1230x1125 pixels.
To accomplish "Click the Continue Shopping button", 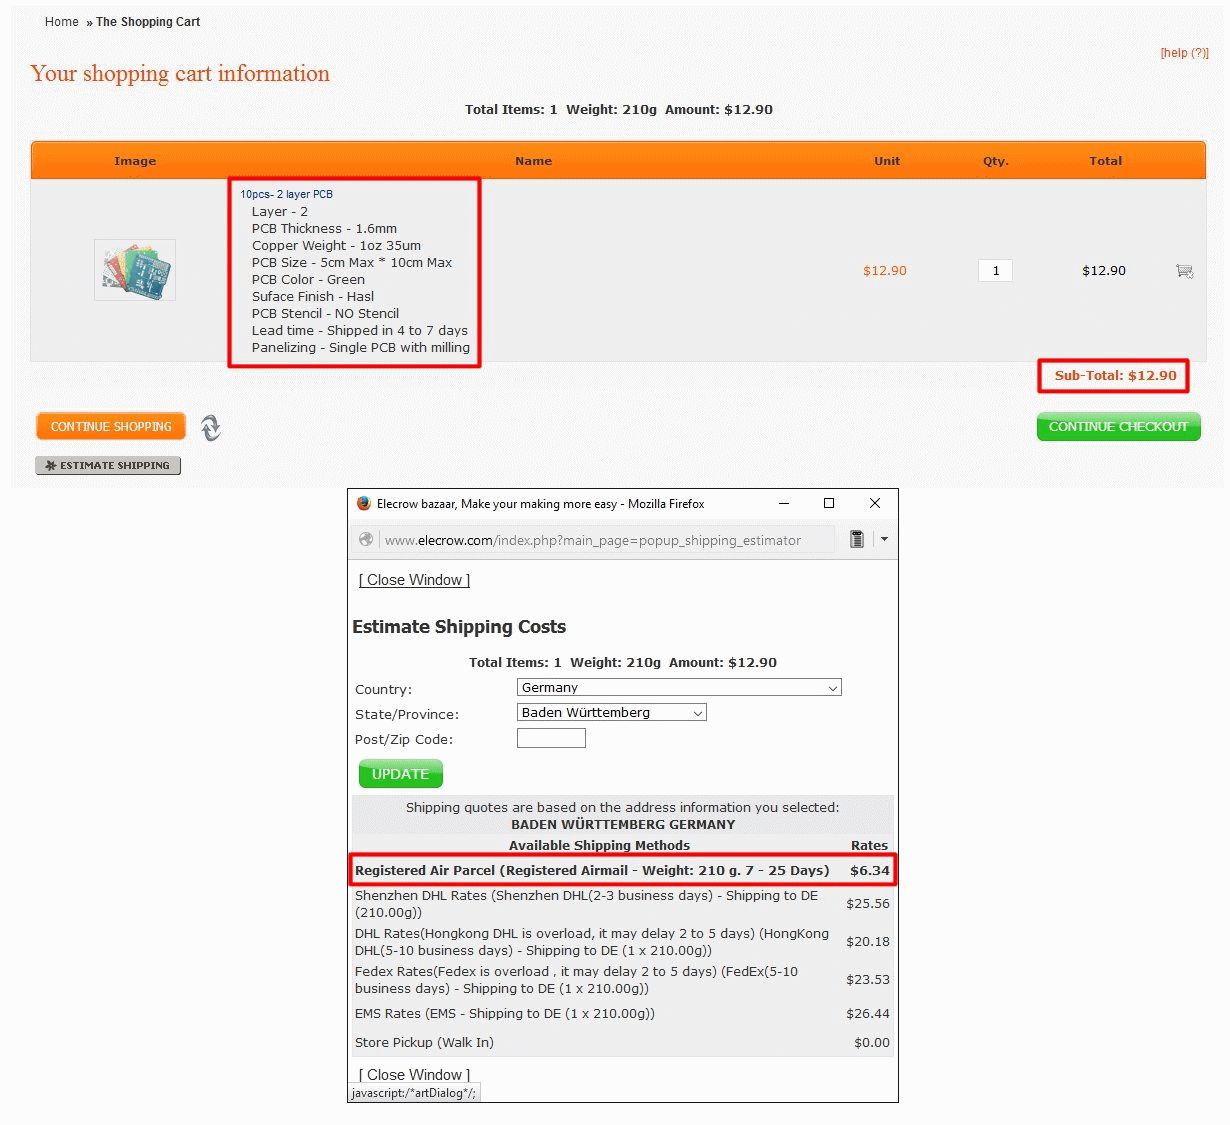I will [x=111, y=426].
